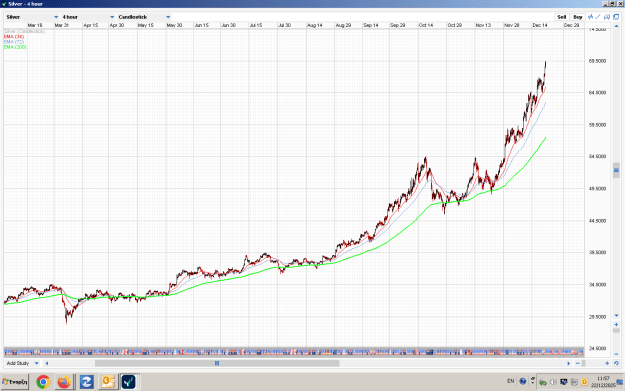Click the horizontal zoom slider handle
The width and height of the screenshot is (625, 391).
pyautogui.click(x=584, y=363)
